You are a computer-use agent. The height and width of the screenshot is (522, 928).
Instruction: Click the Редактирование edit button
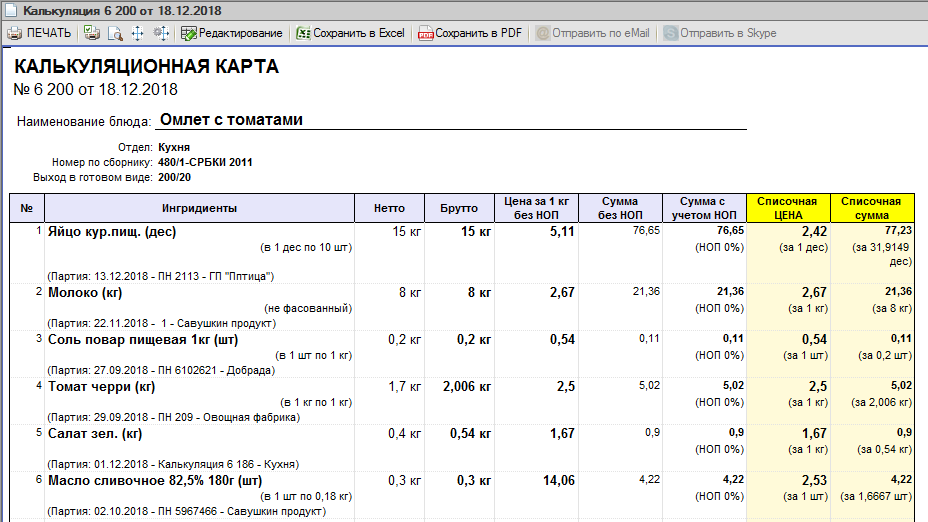[x=232, y=33]
